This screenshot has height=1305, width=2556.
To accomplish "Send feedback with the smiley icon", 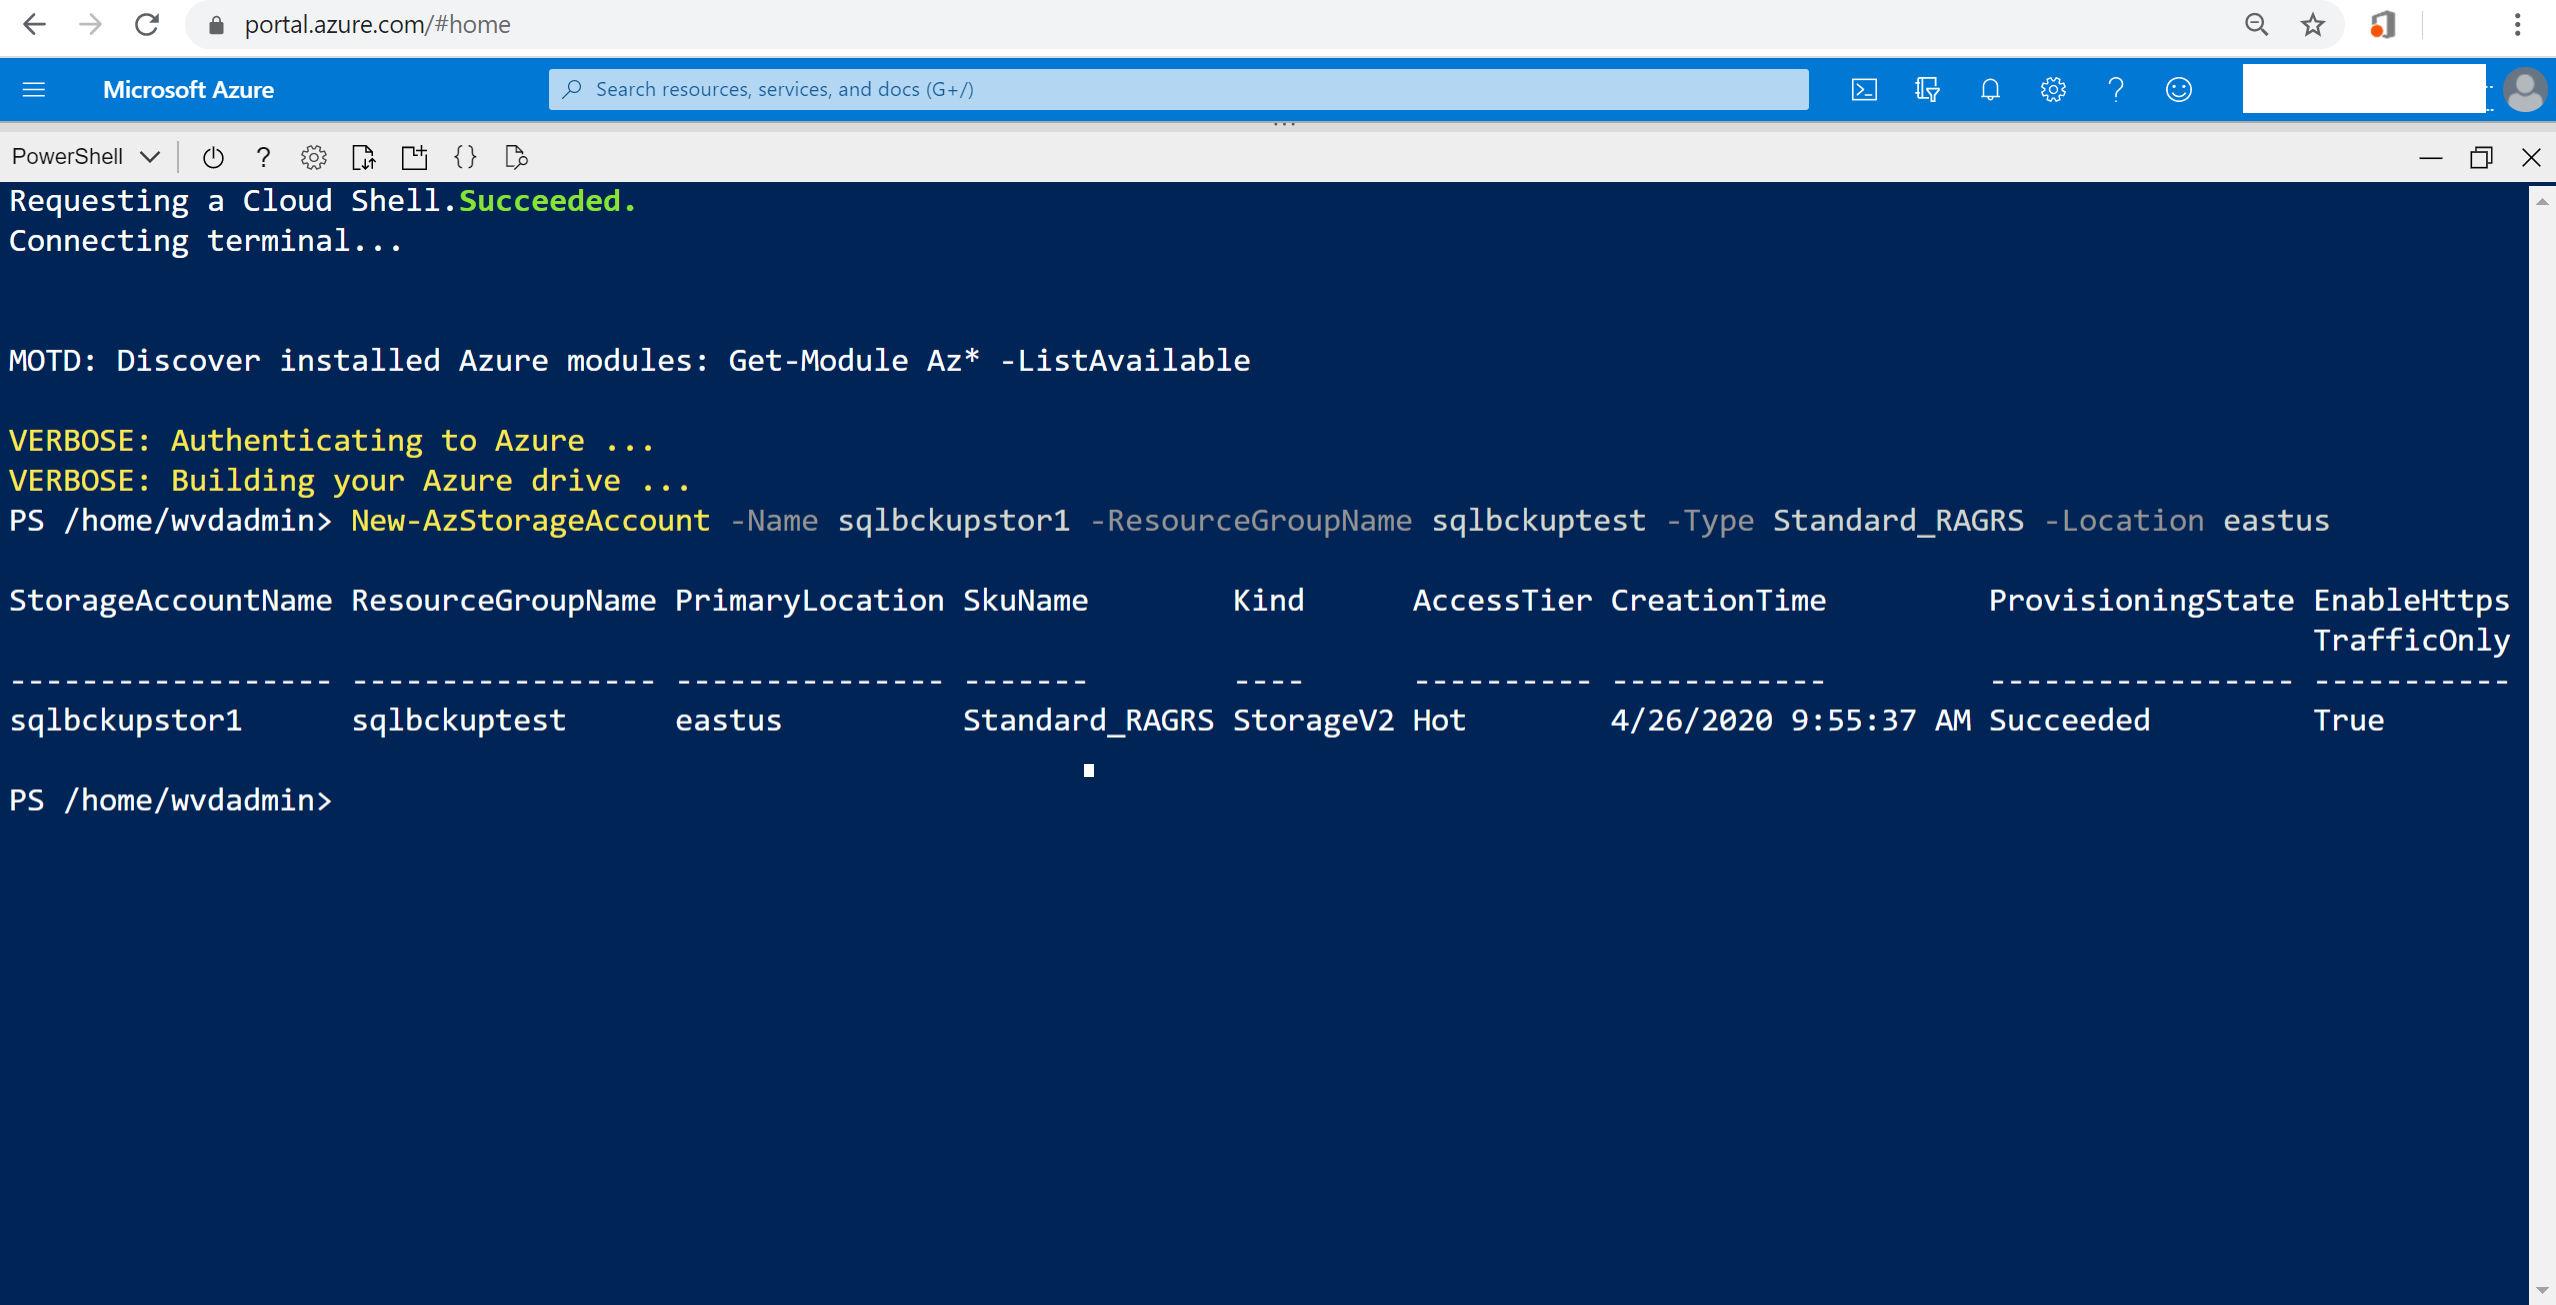I will click(x=2179, y=90).
